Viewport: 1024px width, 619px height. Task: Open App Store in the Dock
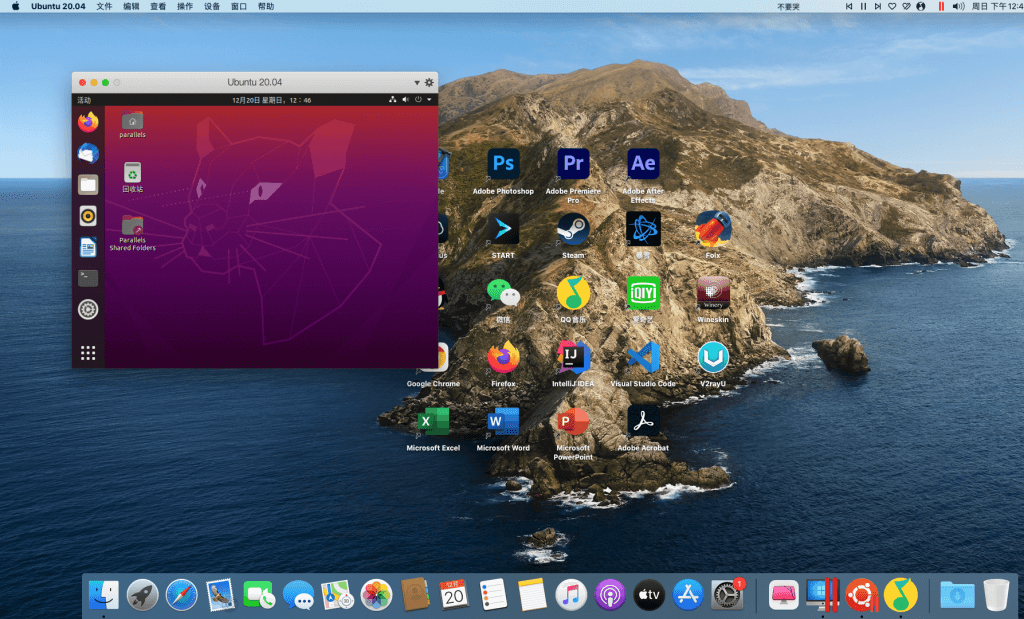(688, 595)
